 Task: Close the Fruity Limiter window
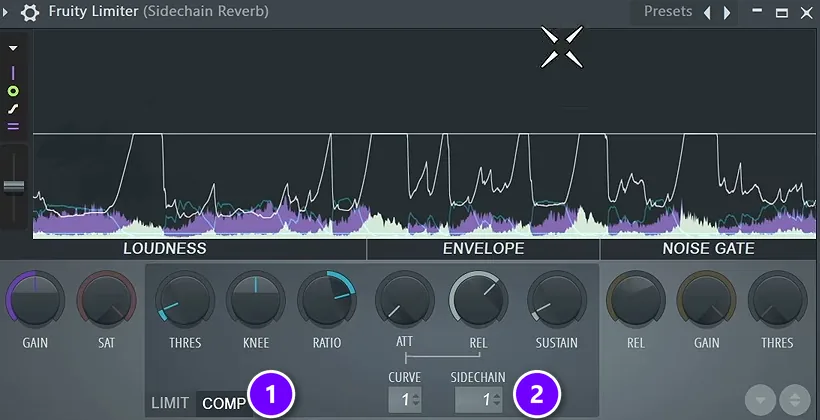[x=807, y=13]
